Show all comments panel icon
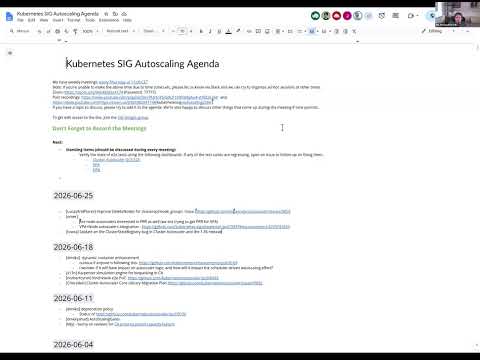 396,16
